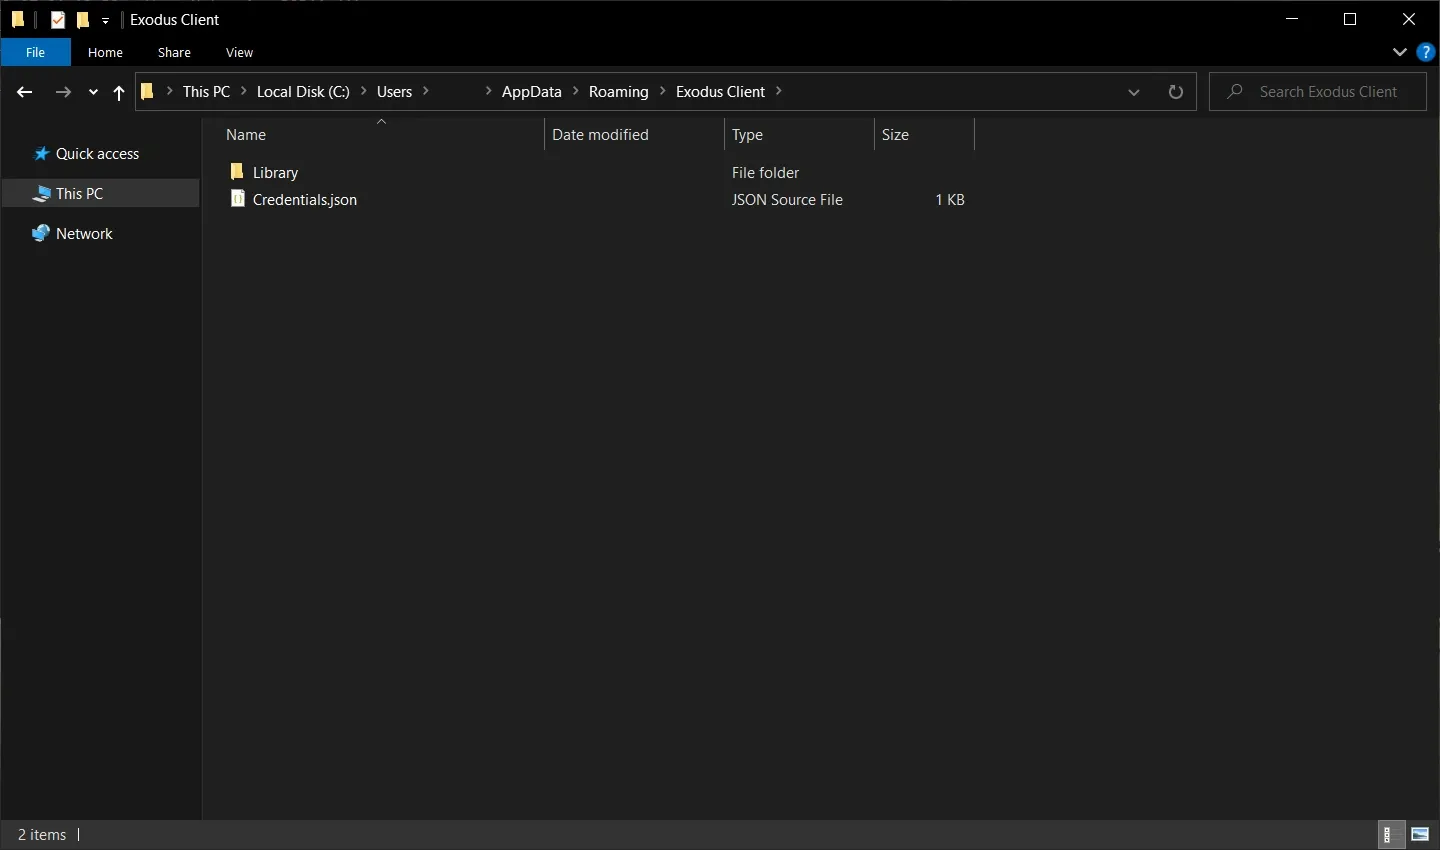Viewport: 1440px width, 850px height.
Task: Switch to the View ribbon tab
Action: [239, 52]
